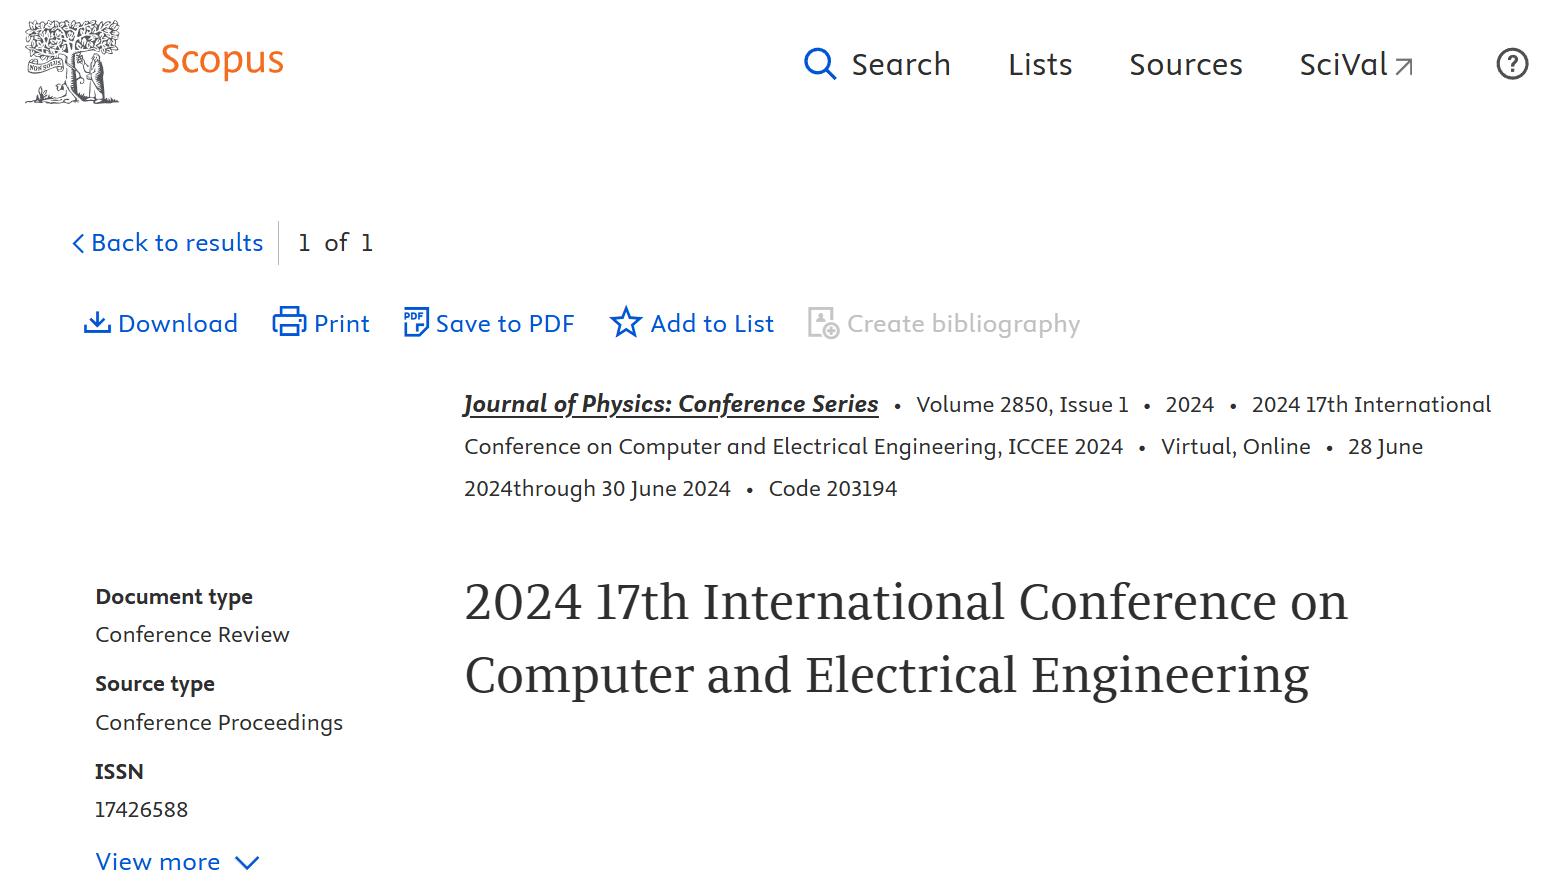1563x888 pixels.
Task: Click the Back to results chevron
Action: coord(78,243)
